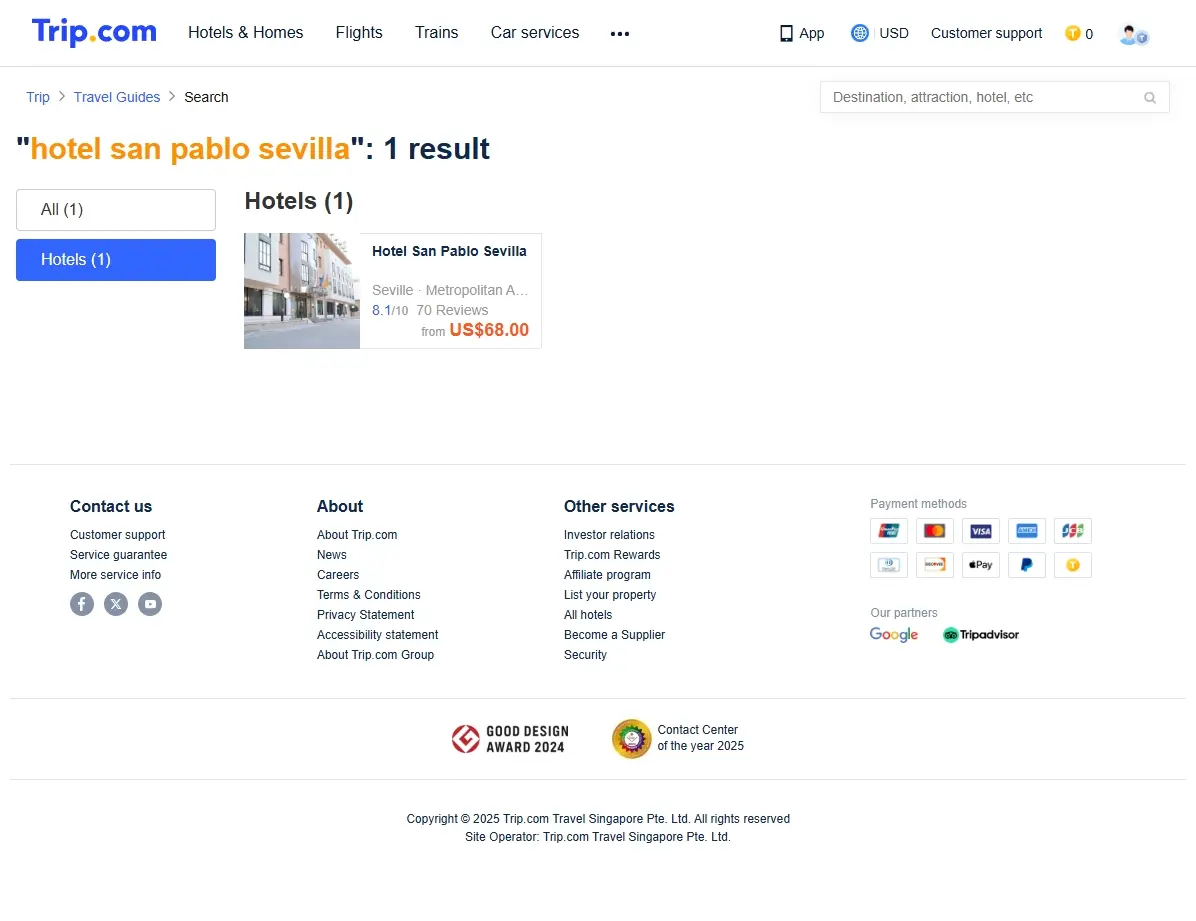Open the more services ellipsis menu
The width and height of the screenshot is (1196, 921).
[619, 34]
